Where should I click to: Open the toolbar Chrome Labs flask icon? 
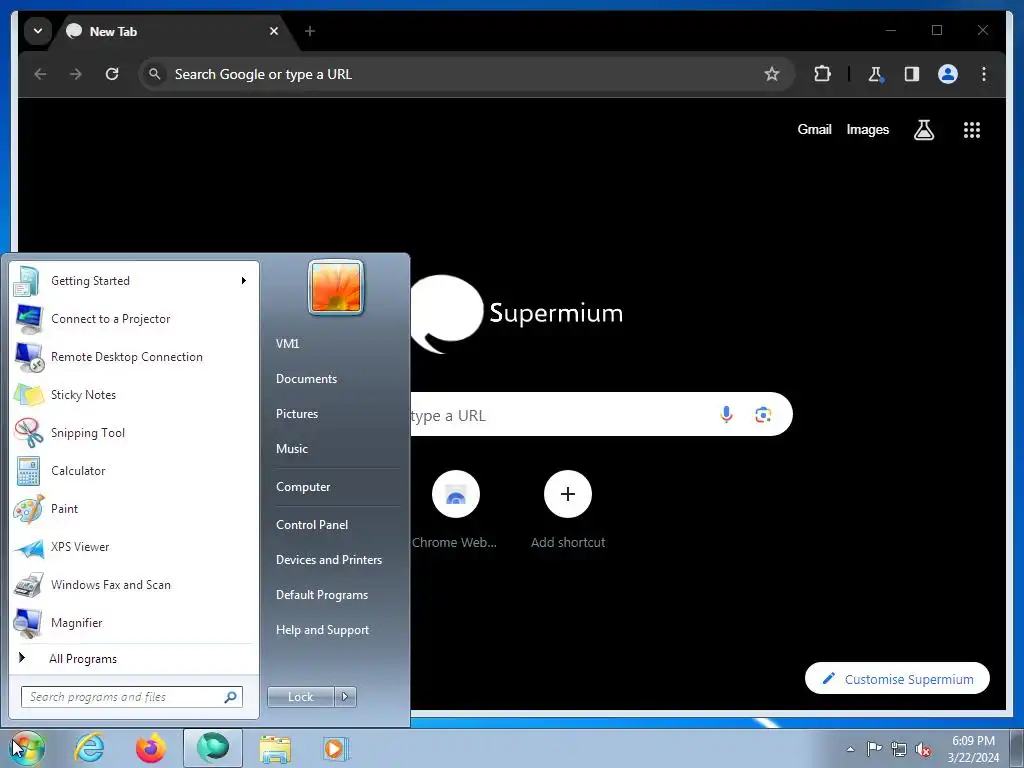coord(876,74)
